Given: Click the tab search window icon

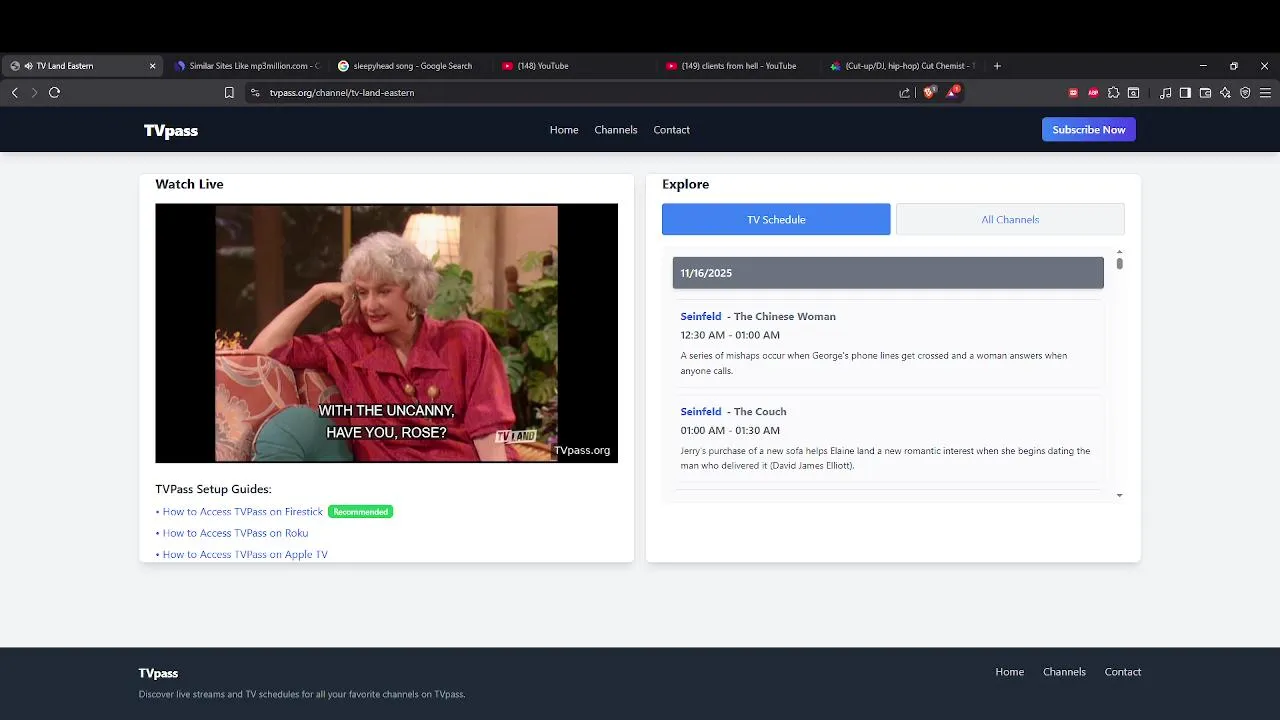Looking at the screenshot, I should 1133,92.
